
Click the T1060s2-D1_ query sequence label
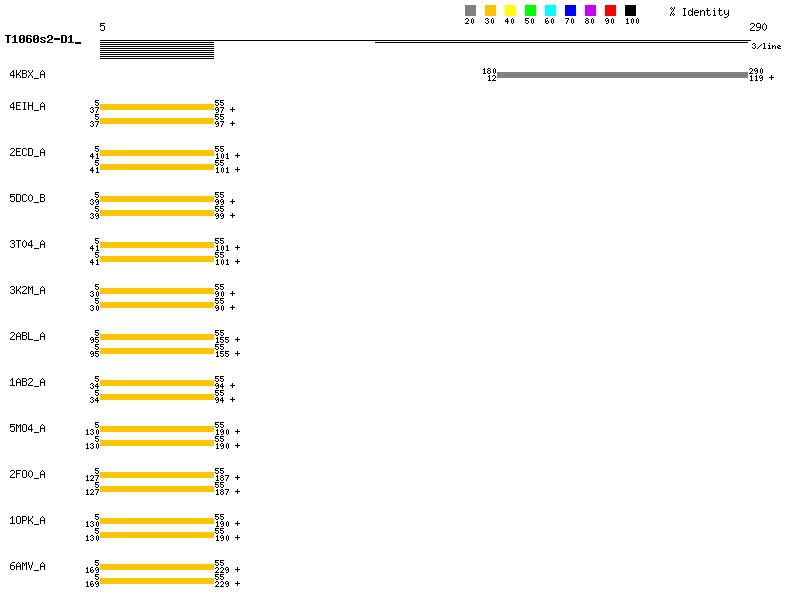point(42,41)
